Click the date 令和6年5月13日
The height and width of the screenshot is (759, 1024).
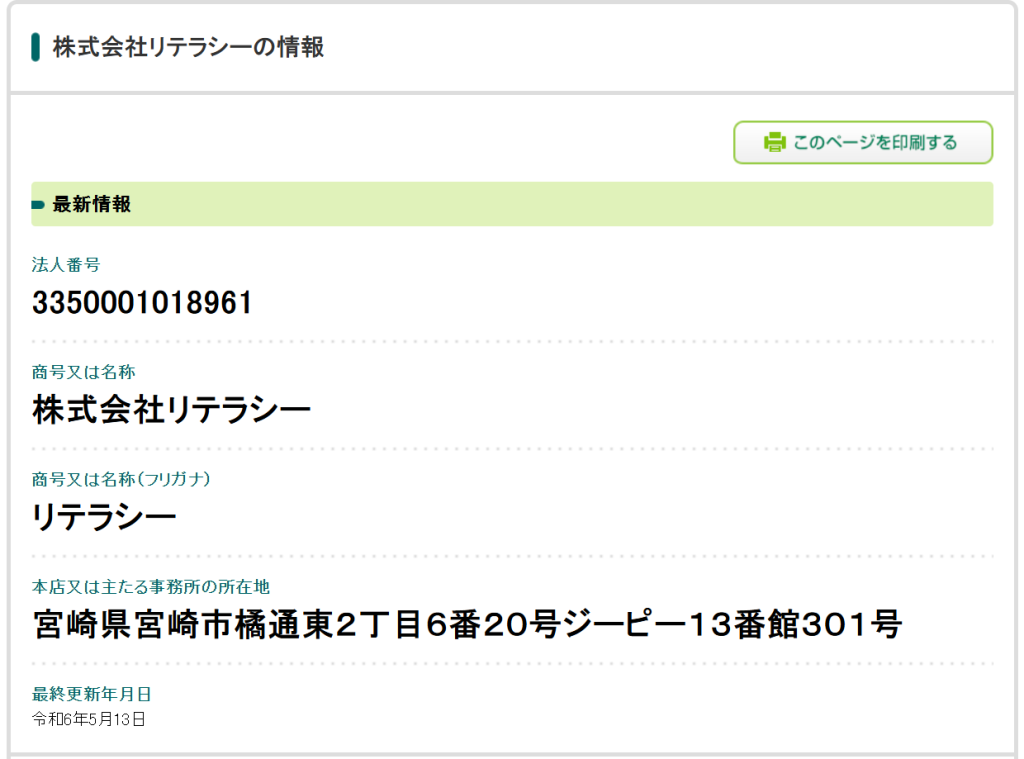tap(89, 720)
